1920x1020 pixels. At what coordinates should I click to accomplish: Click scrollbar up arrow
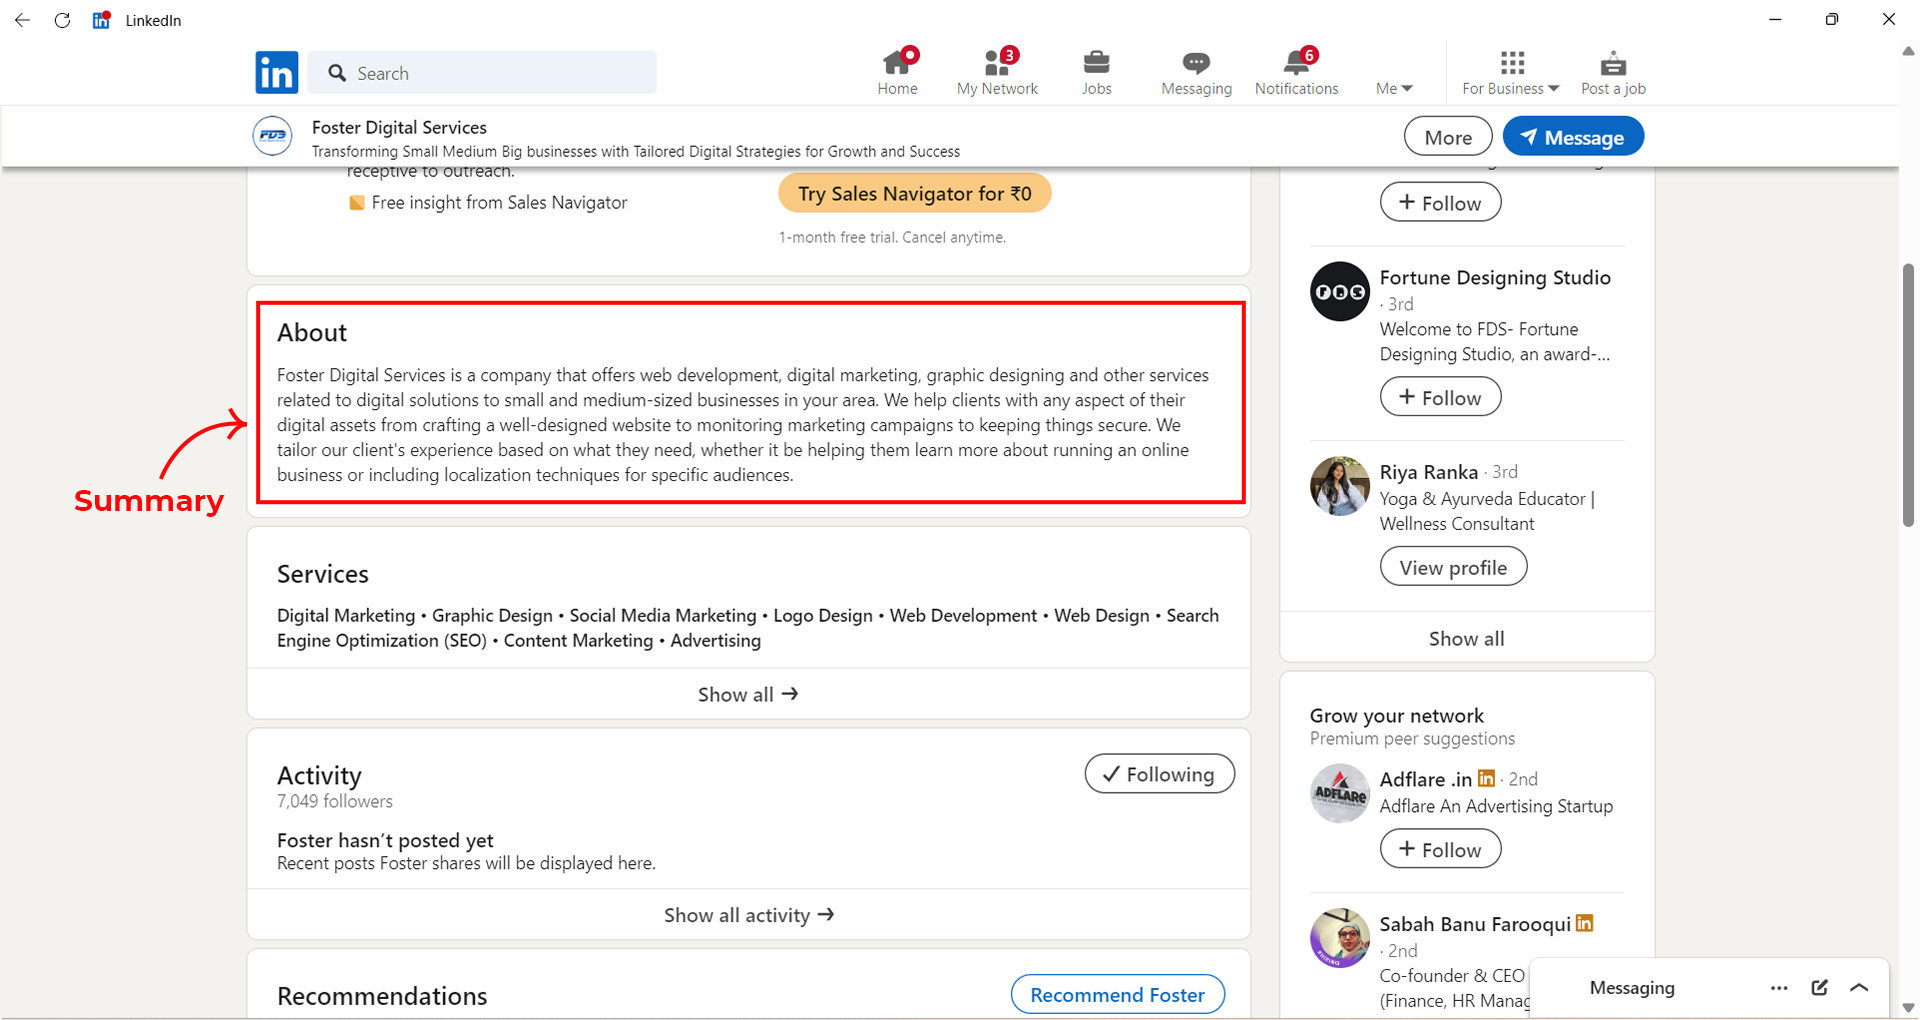click(1908, 52)
